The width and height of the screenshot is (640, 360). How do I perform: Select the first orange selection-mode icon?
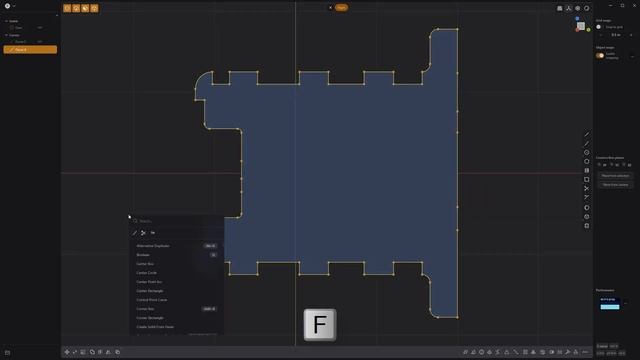[x=67, y=8]
